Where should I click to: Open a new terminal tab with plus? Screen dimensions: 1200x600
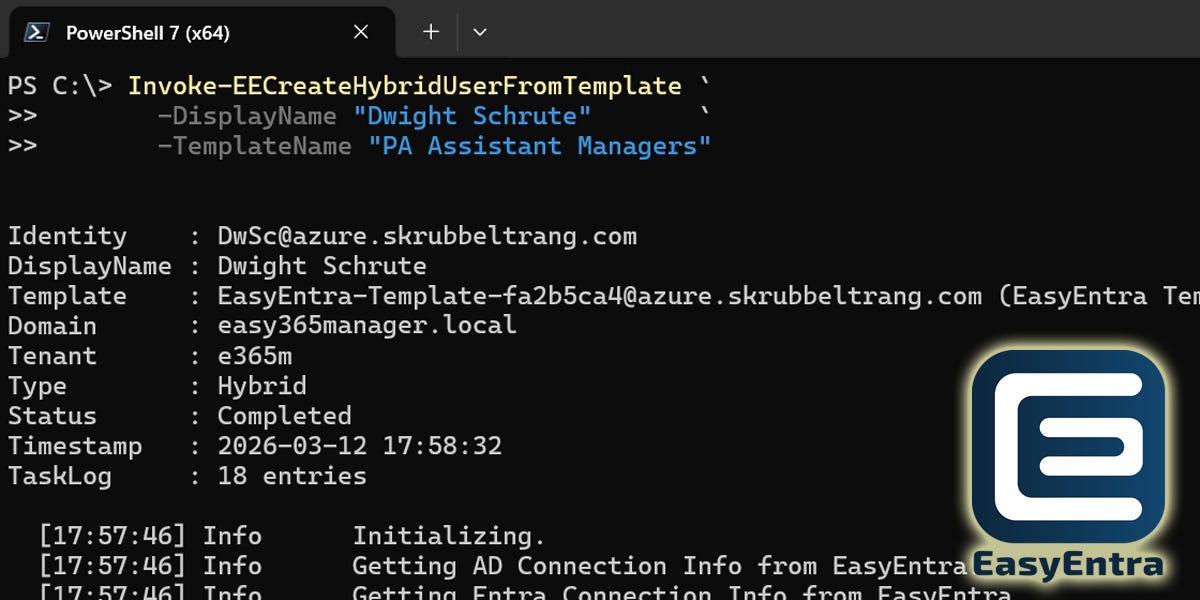[x=431, y=32]
